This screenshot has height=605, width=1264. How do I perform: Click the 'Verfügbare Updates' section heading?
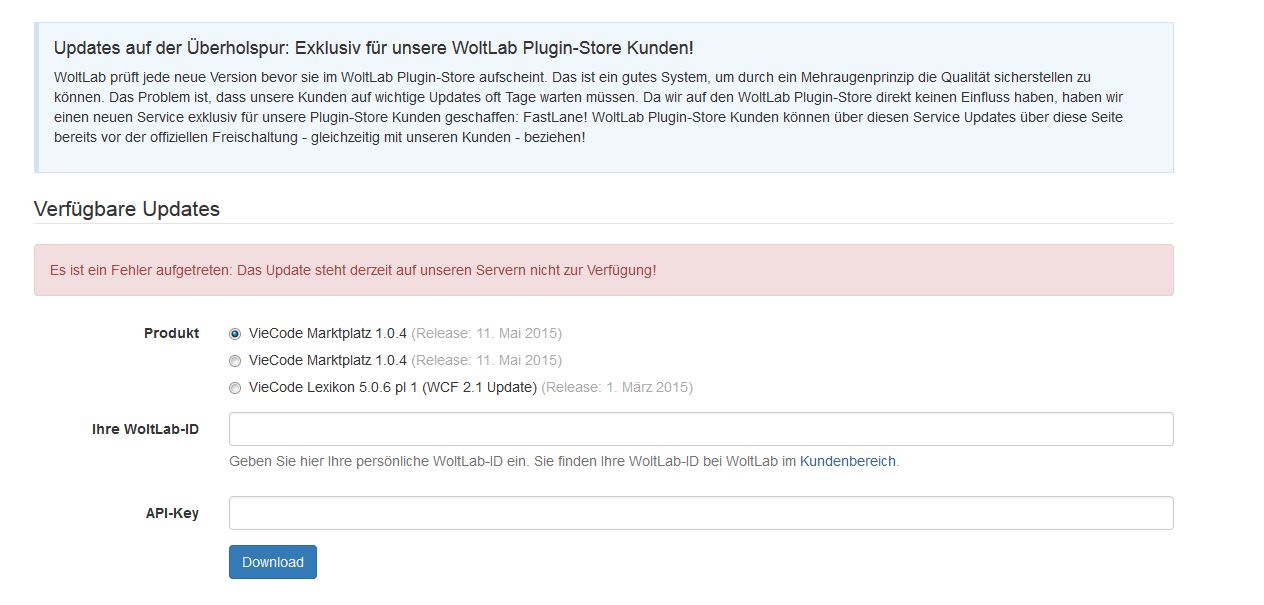pyautogui.click(x=127, y=209)
